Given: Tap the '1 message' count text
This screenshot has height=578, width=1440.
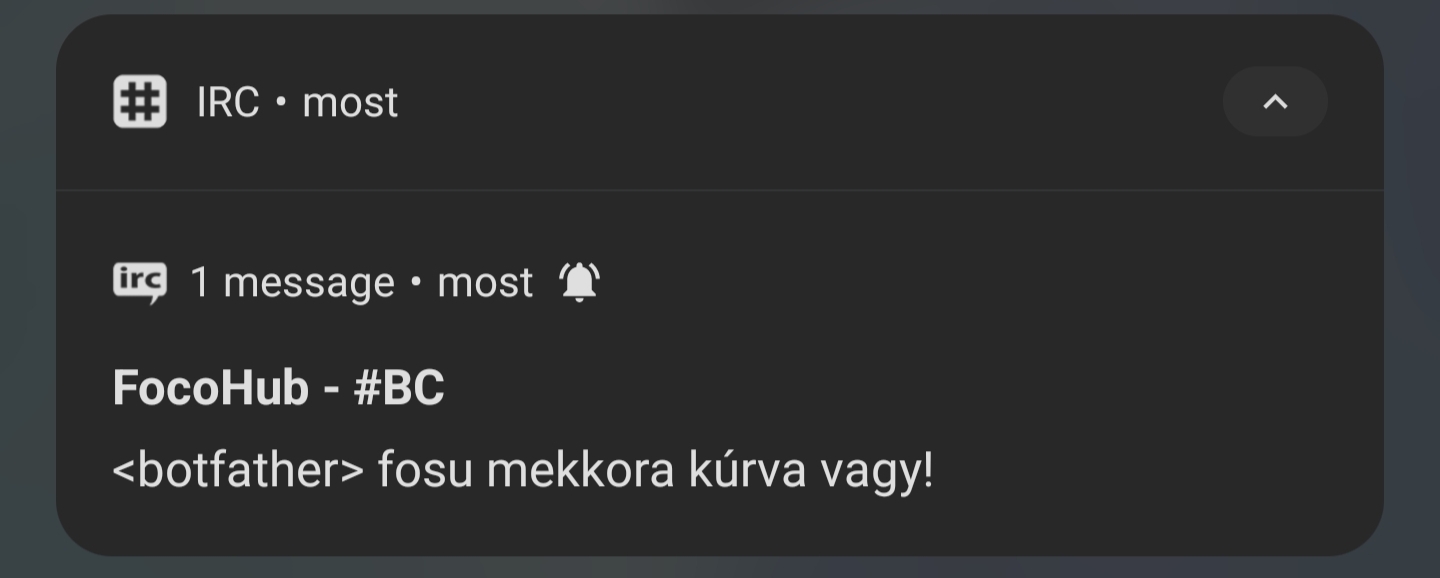Looking at the screenshot, I should (x=292, y=283).
